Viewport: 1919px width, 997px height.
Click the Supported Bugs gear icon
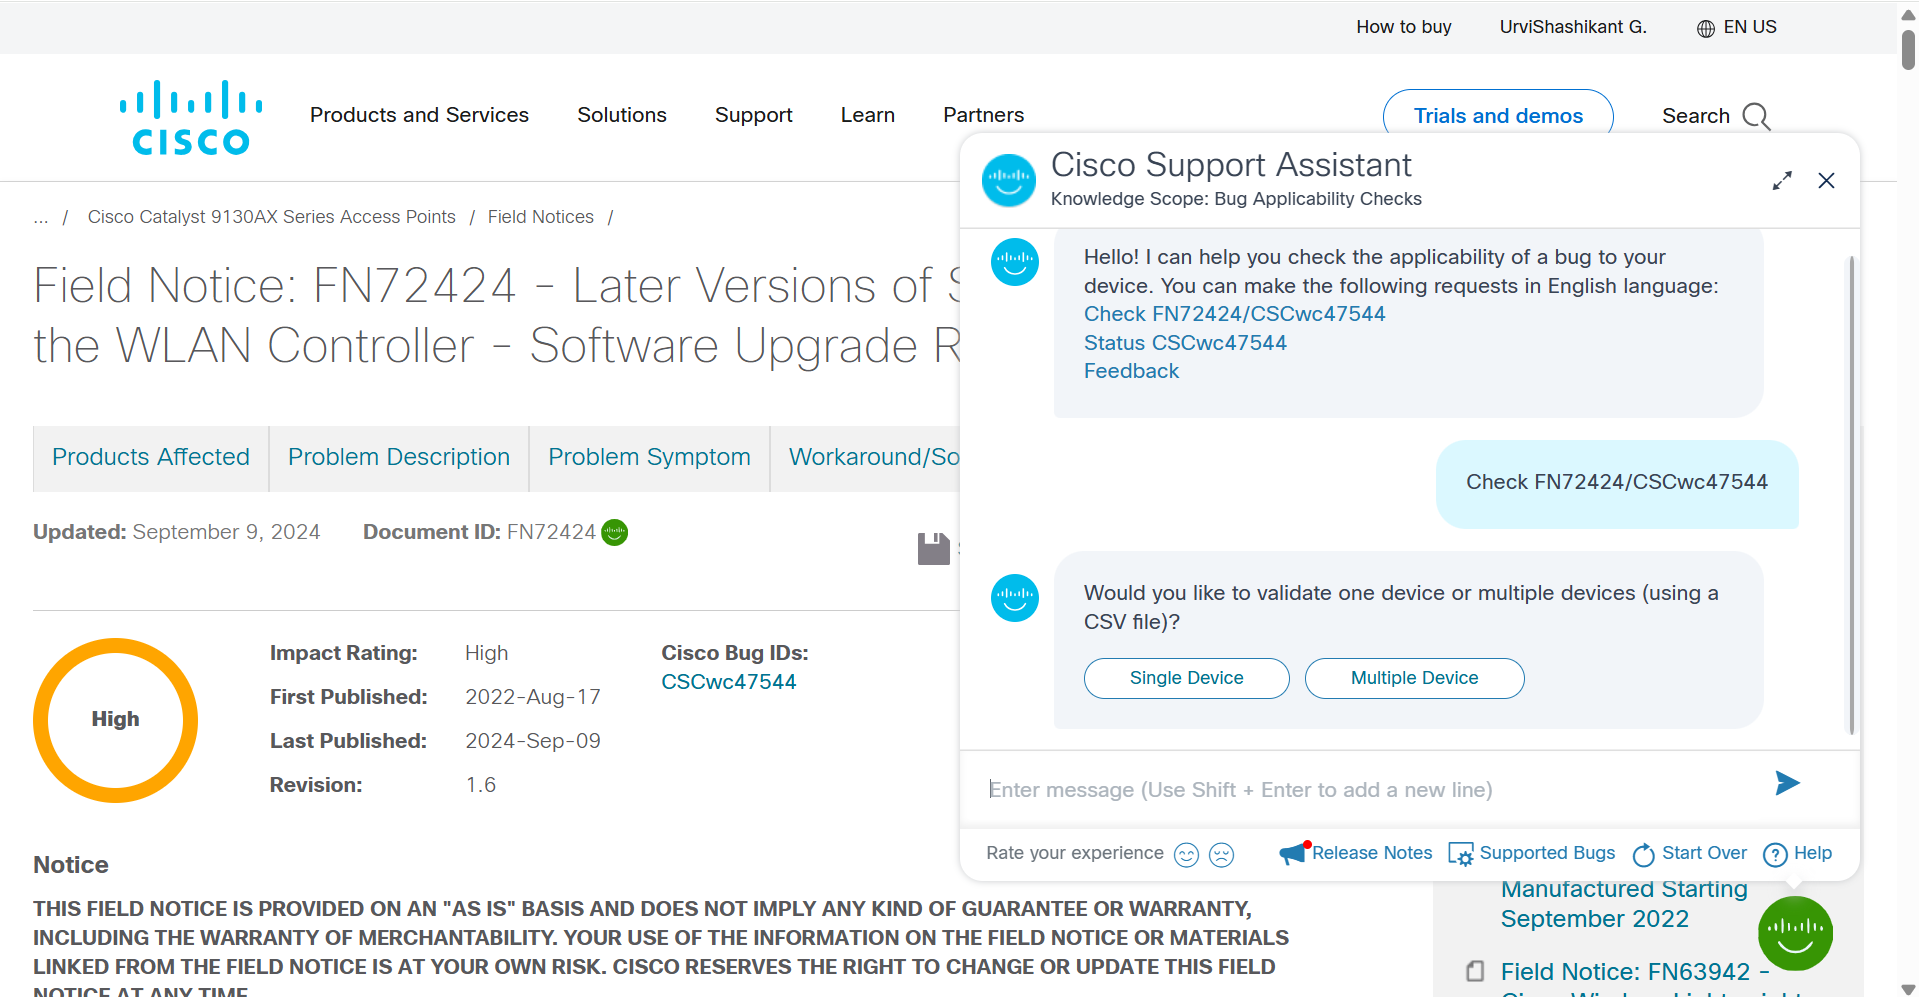point(1461,855)
